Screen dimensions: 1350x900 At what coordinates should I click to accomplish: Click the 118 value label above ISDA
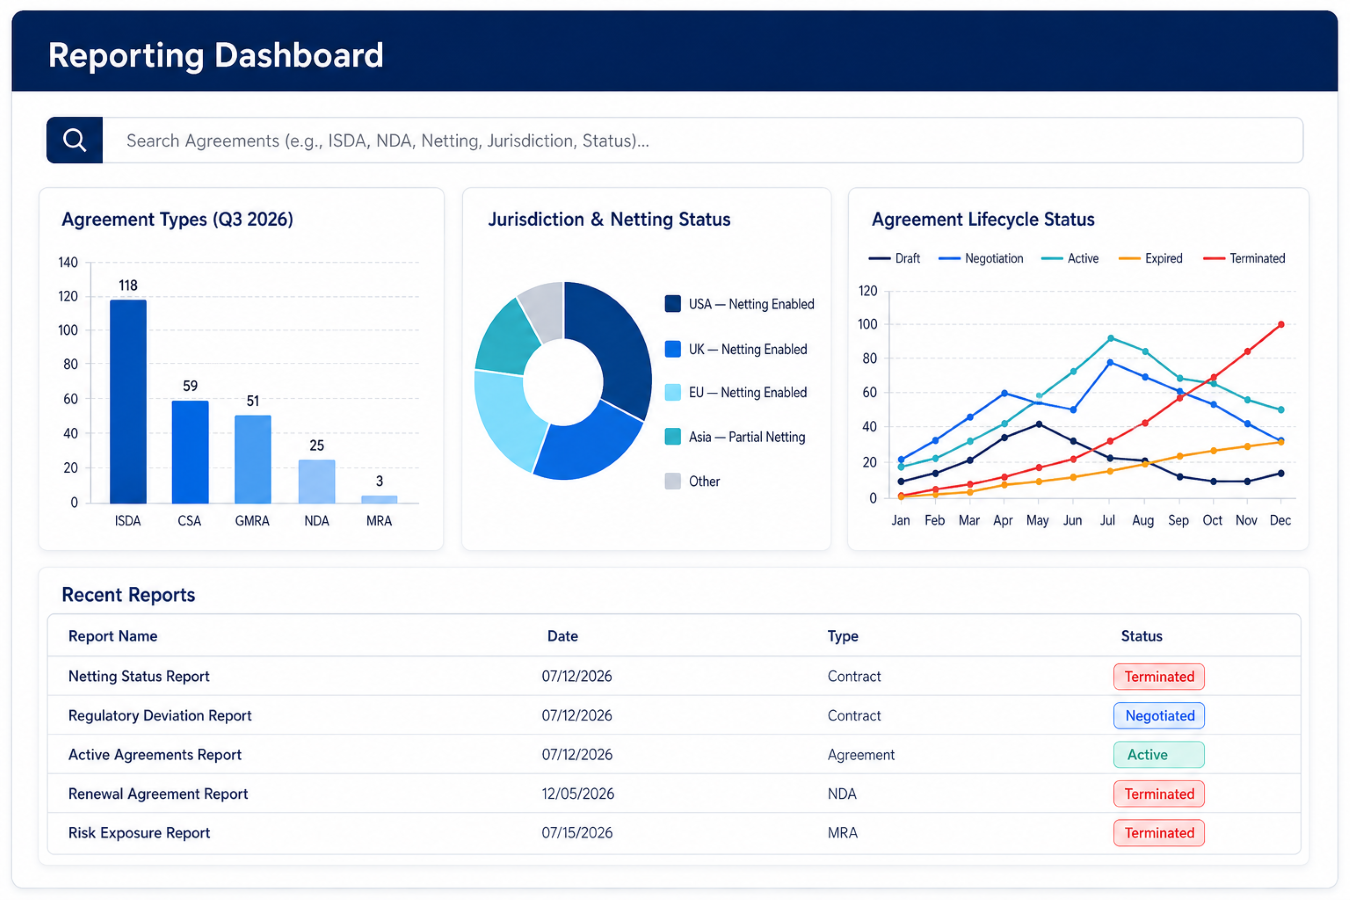pos(128,285)
